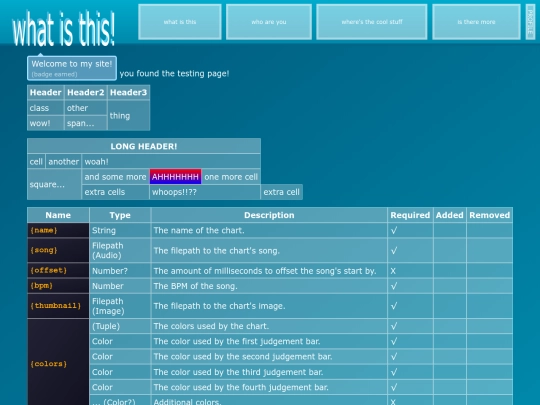Image resolution: width=540 pixels, height=405 pixels.
Task: Open 'where's the cool stuff' navigation link
Action: click(372, 22)
